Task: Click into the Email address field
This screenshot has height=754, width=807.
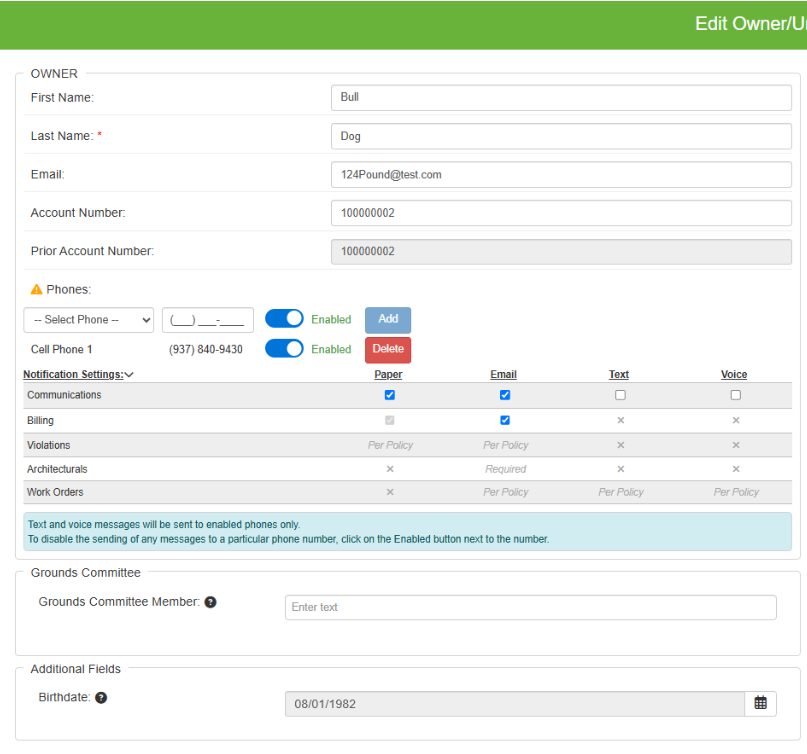Action: pyautogui.click(x=561, y=174)
